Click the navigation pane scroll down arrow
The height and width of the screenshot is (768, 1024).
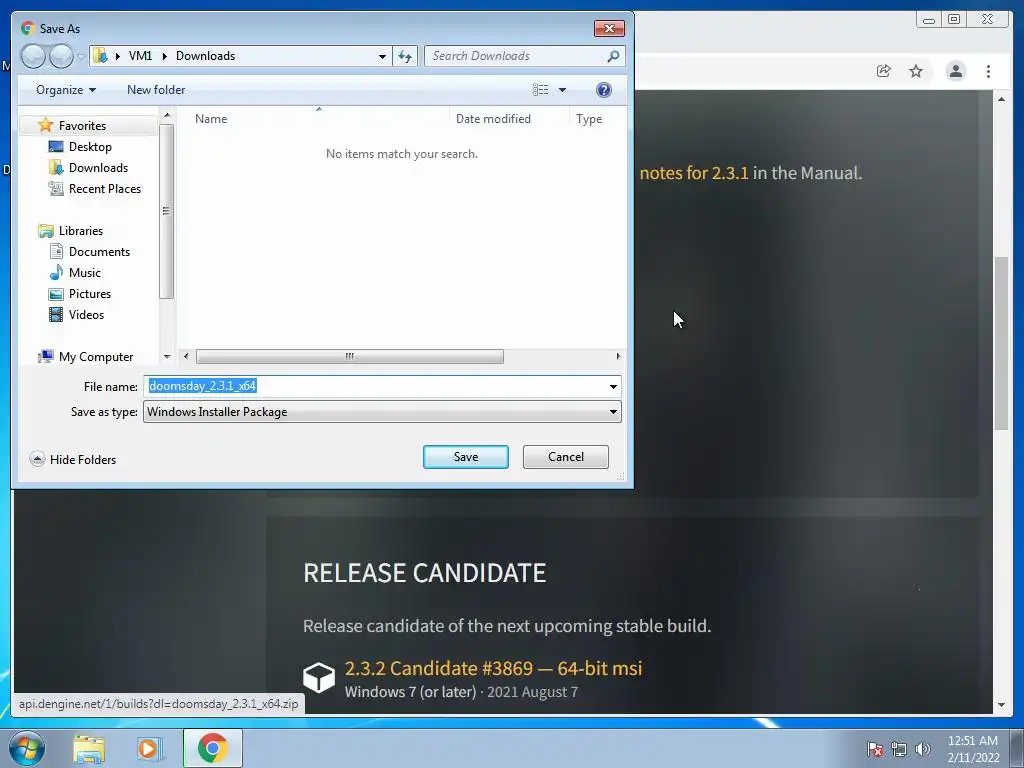tap(167, 357)
